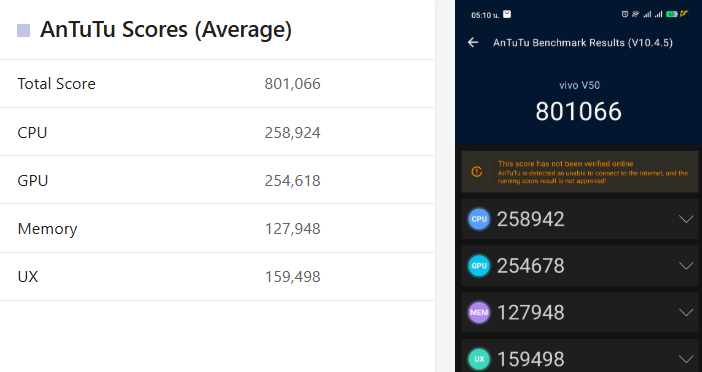Click the Total Score row in table
Screen dimensions: 702x372
click(x=217, y=84)
